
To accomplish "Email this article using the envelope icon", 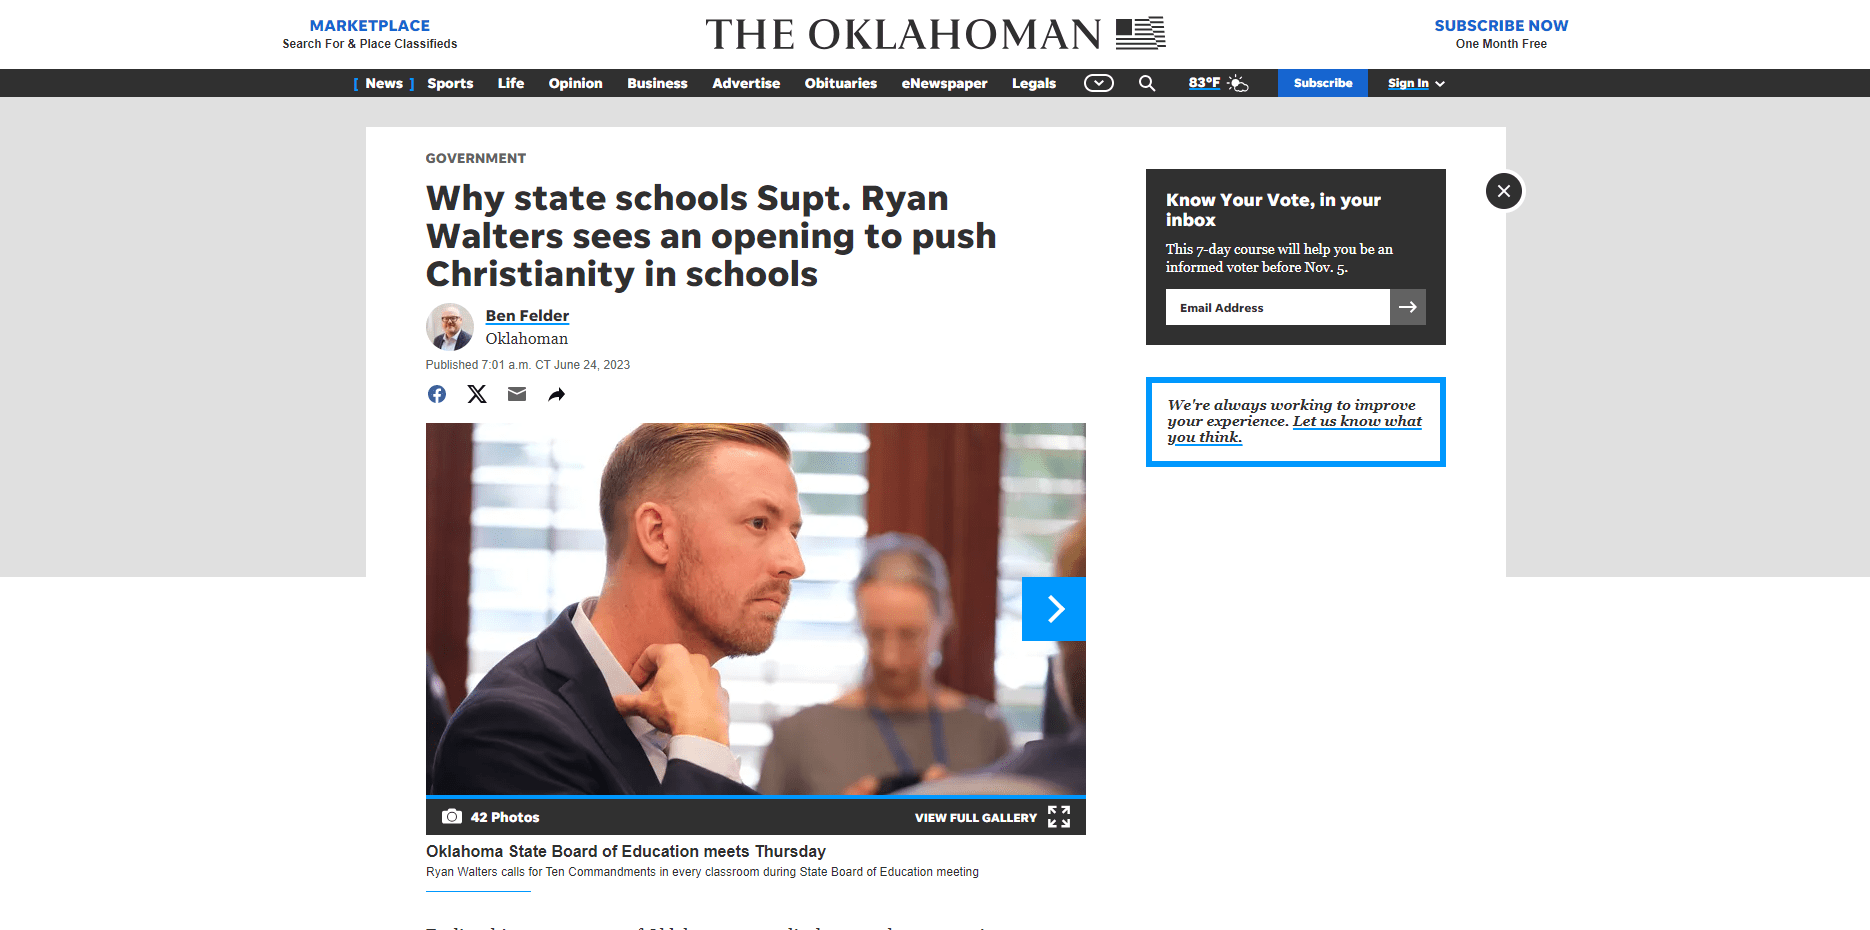I will [517, 394].
